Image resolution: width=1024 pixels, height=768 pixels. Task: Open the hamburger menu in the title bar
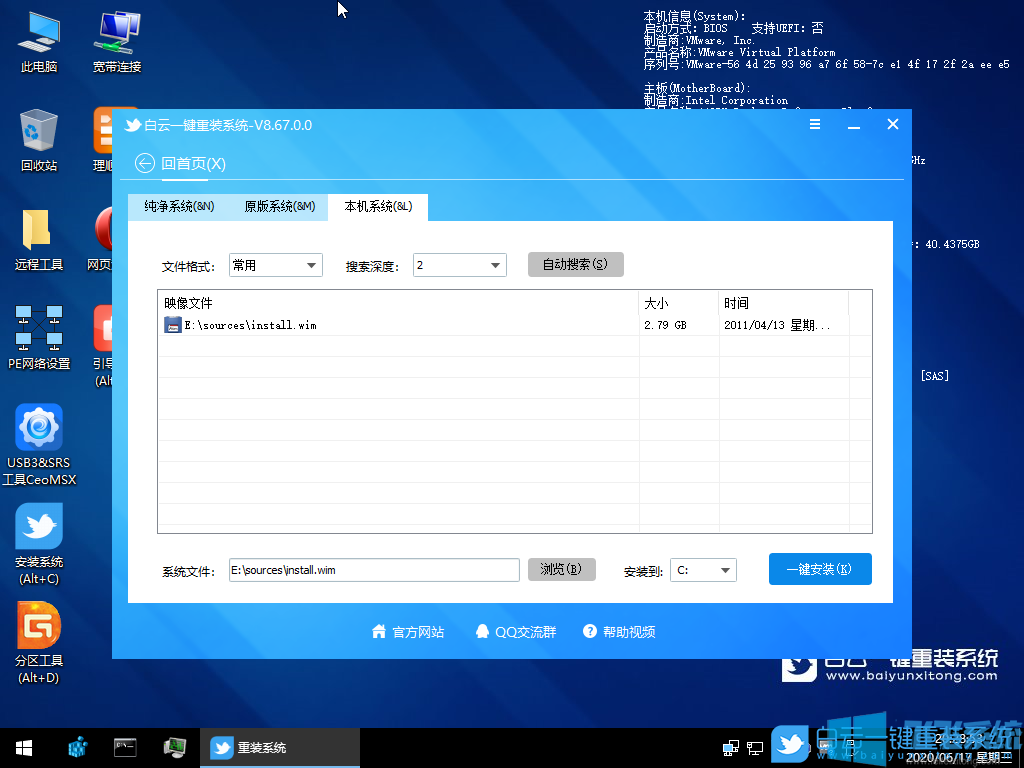tap(815, 124)
